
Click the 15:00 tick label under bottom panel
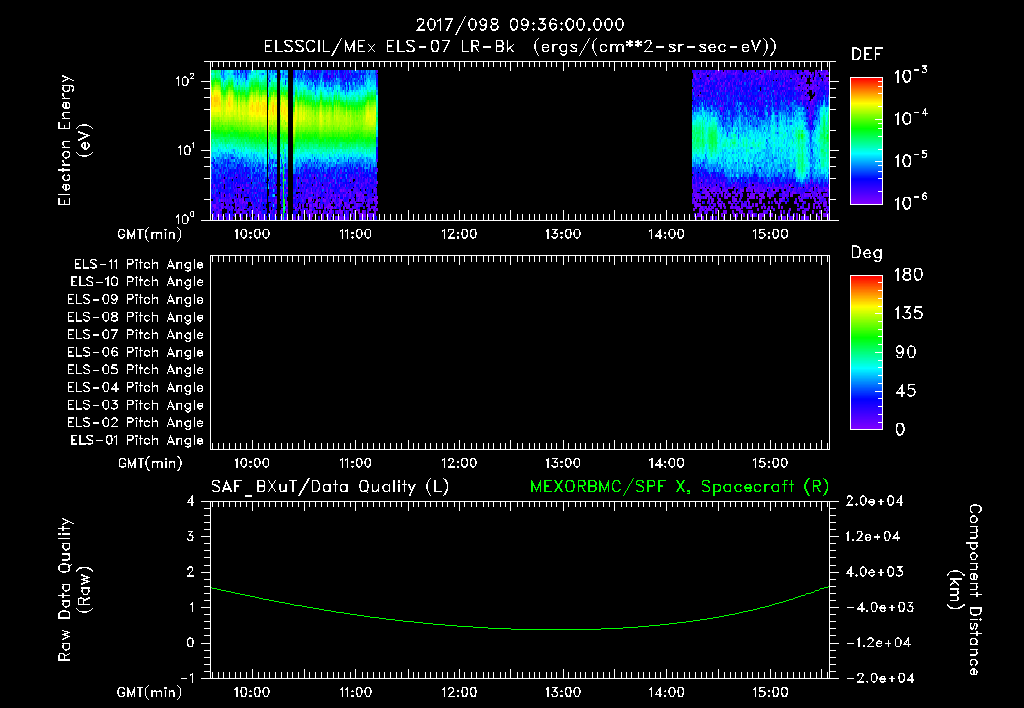[x=770, y=692]
